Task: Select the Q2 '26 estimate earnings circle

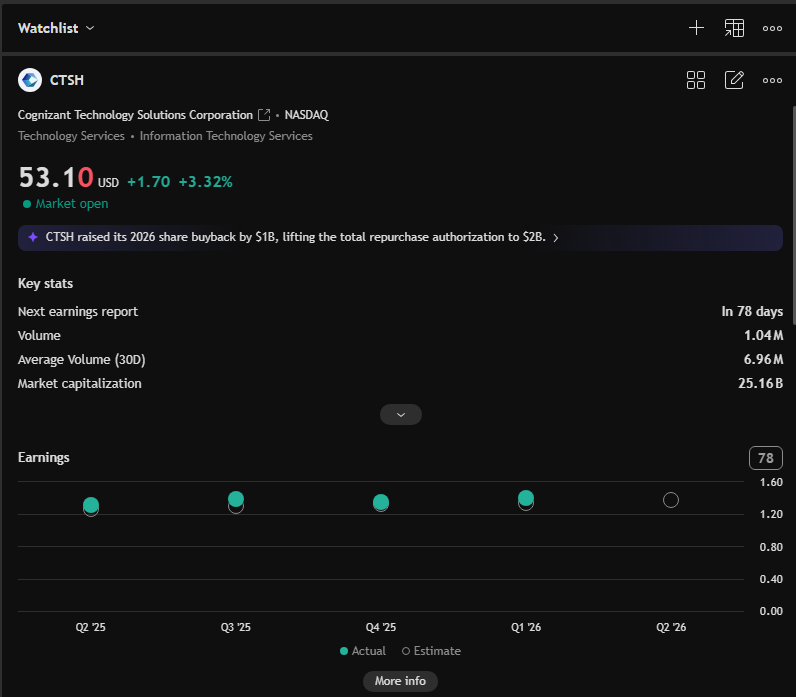Action: click(671, 500)
